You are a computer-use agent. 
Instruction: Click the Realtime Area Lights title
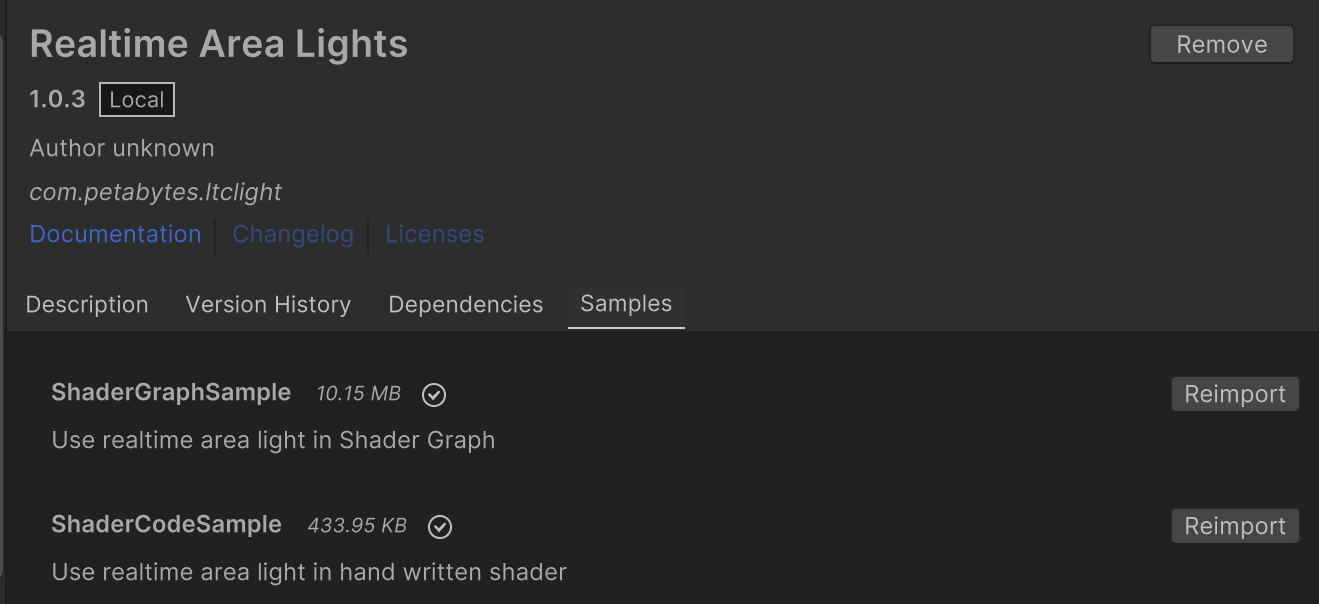tap(219, 44)
